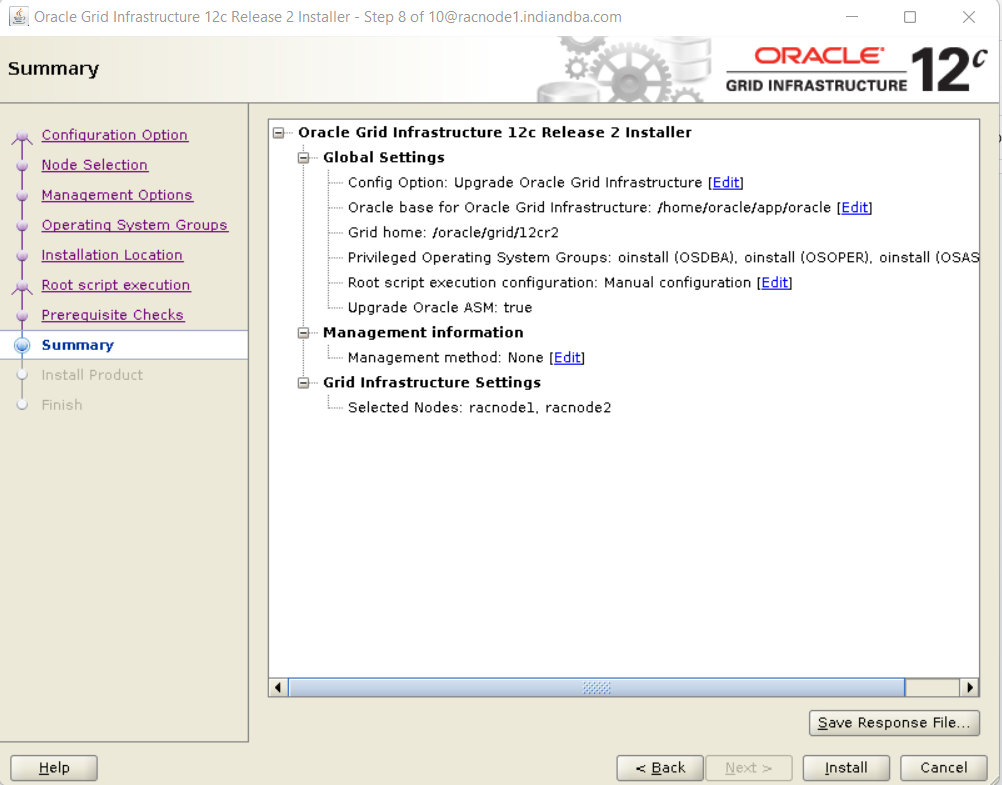Click the Help button
The image size is (1002, 785).
pos(54,768)
